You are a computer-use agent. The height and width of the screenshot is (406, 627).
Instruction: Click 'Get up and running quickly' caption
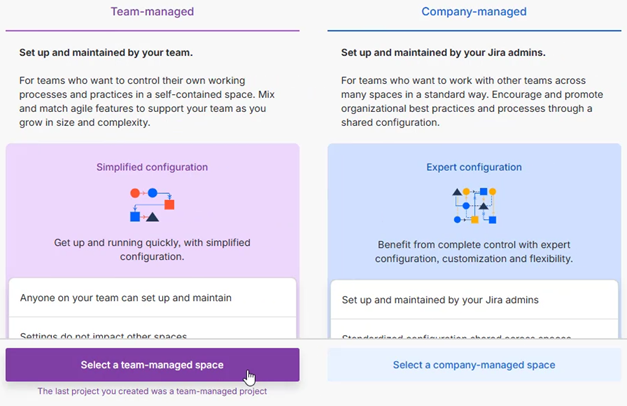coord(152,249)
